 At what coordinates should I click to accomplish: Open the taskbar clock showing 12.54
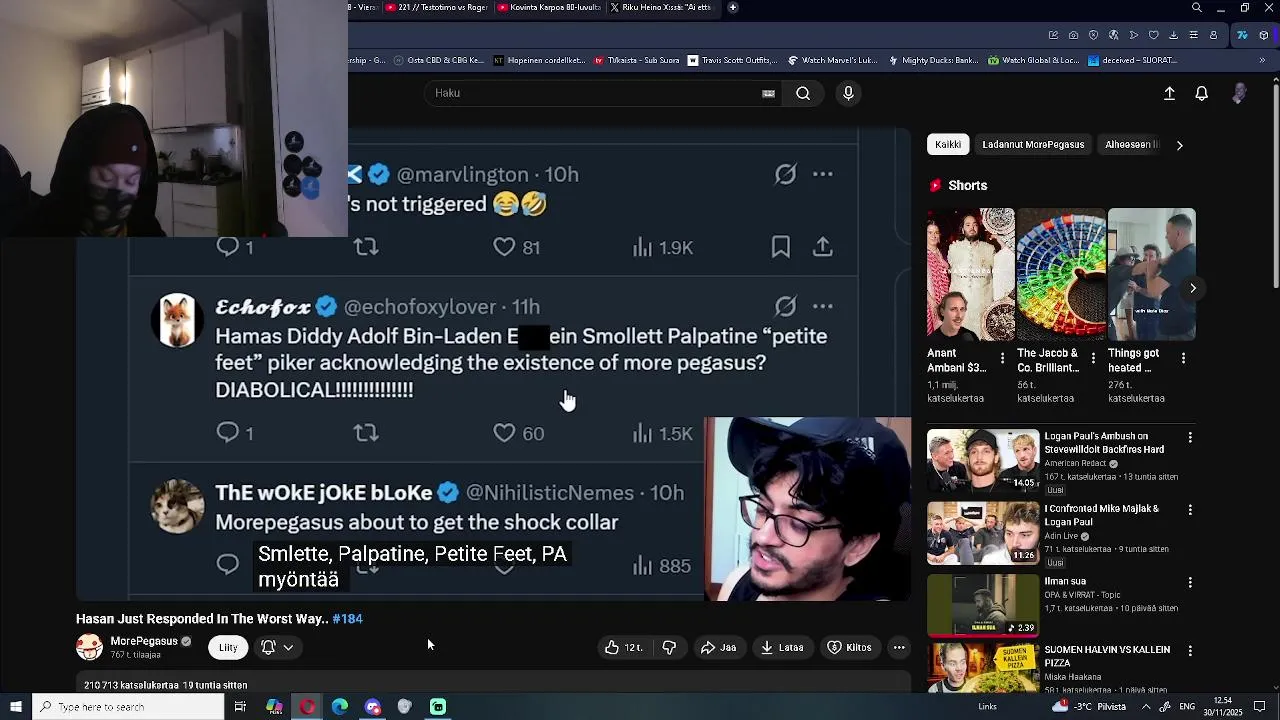(1222, 707)
